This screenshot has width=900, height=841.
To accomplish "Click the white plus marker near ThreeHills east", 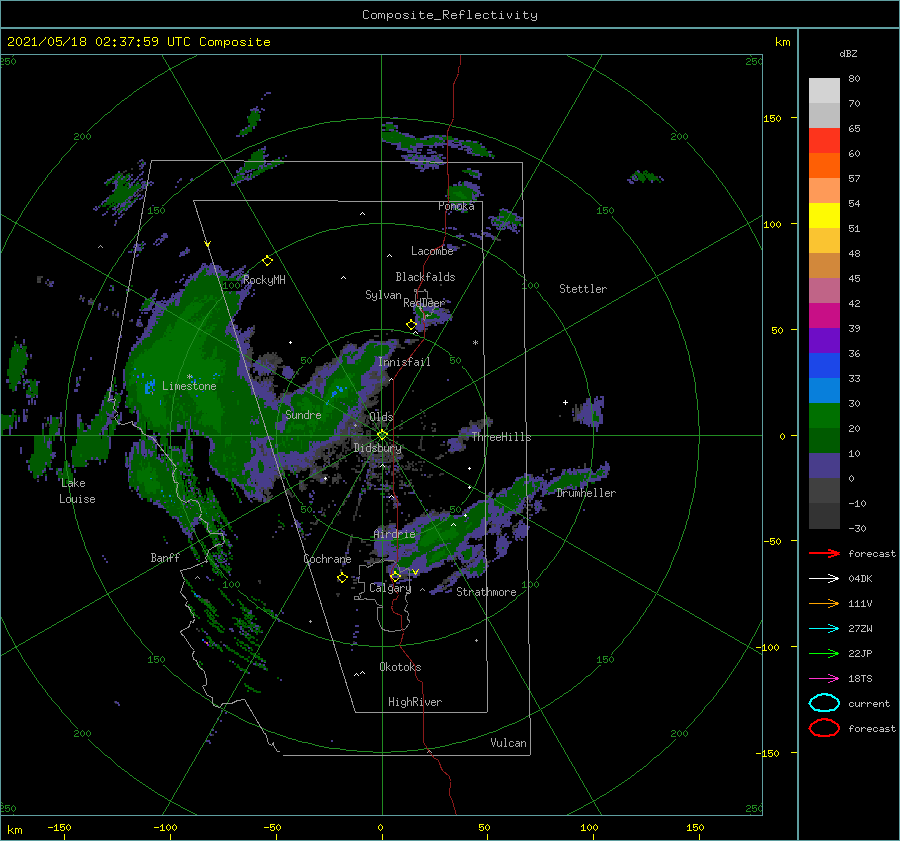I will pyautogui.click(x=565, y=402).
